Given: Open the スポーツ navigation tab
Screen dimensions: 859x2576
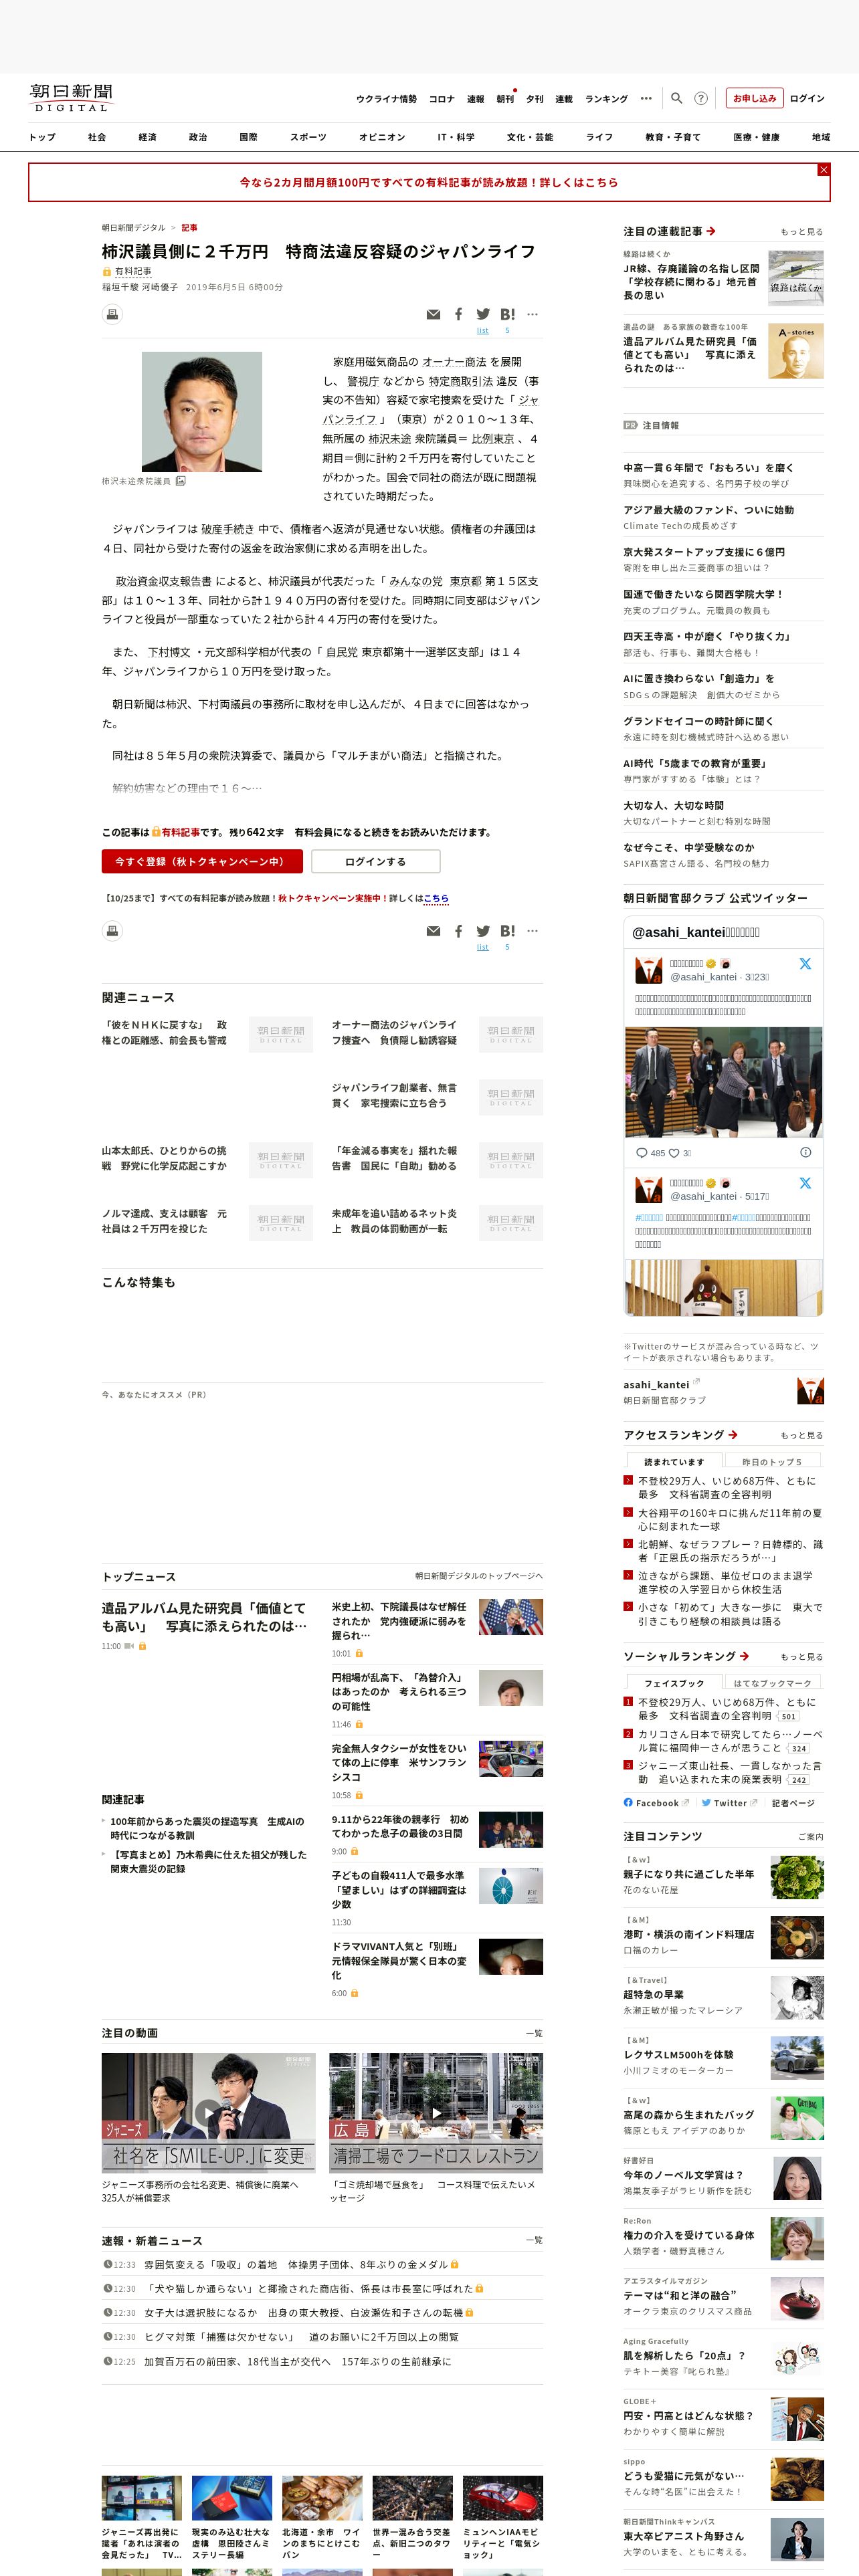Looking at the screenshot, I should pyautogui.click(x=308, y=137).
